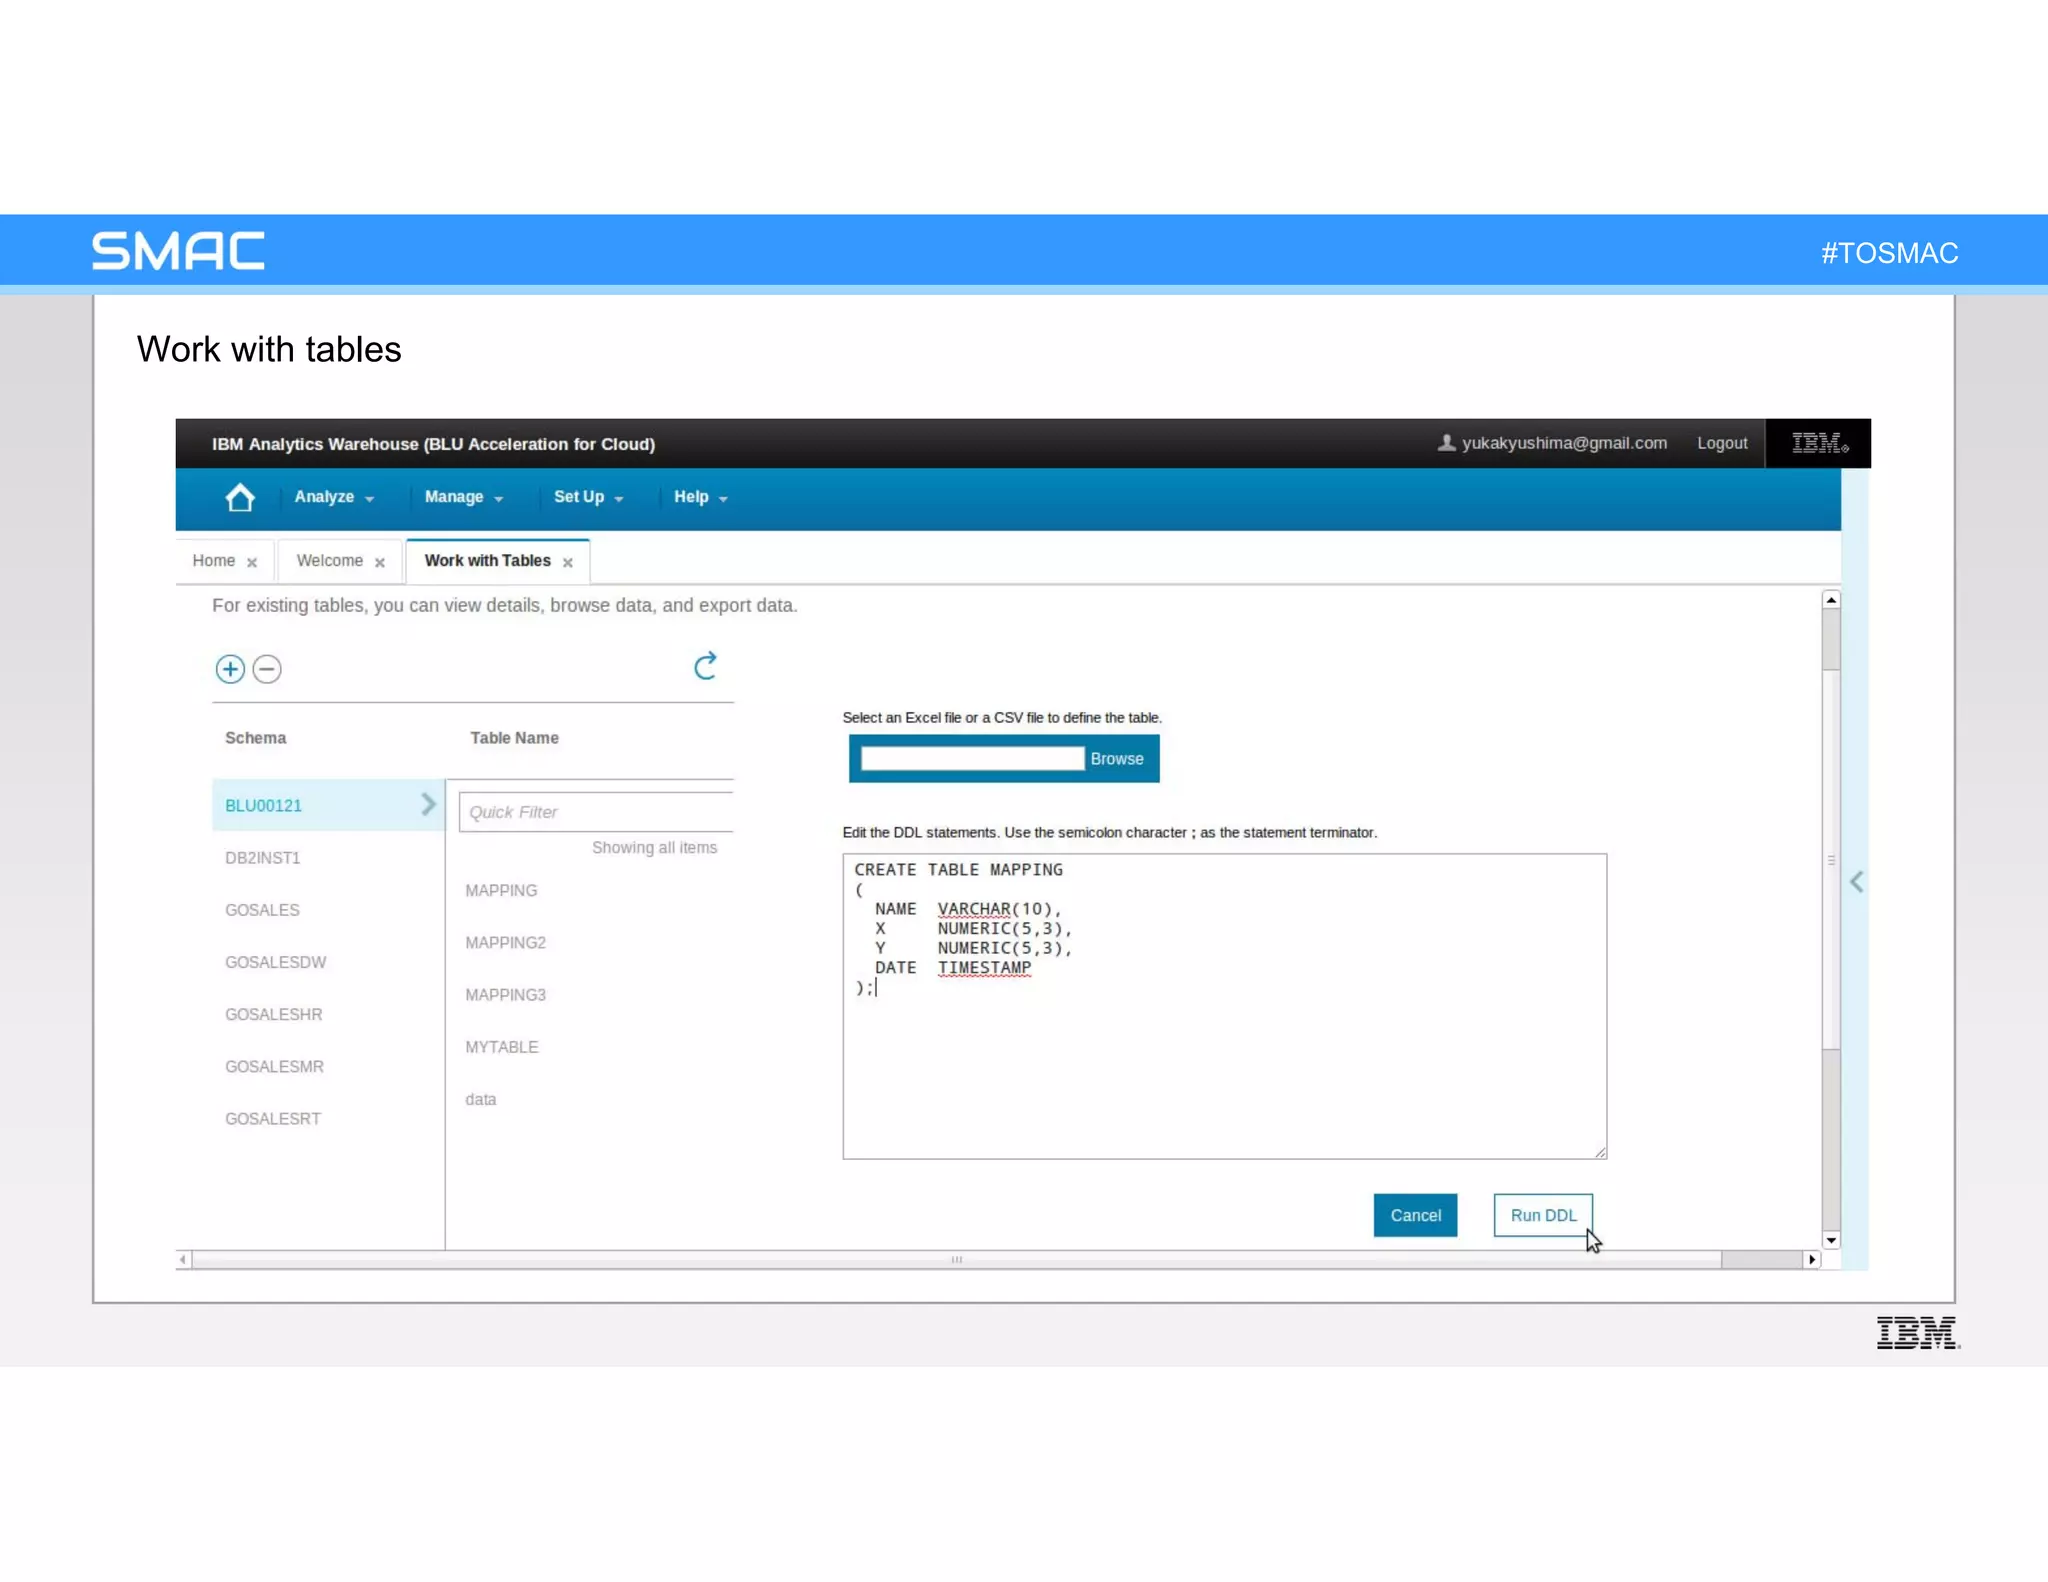This screenshot has width=2048, height=1582.
Task: Click the Browse file button
Action: click(x=1116, y=759)
